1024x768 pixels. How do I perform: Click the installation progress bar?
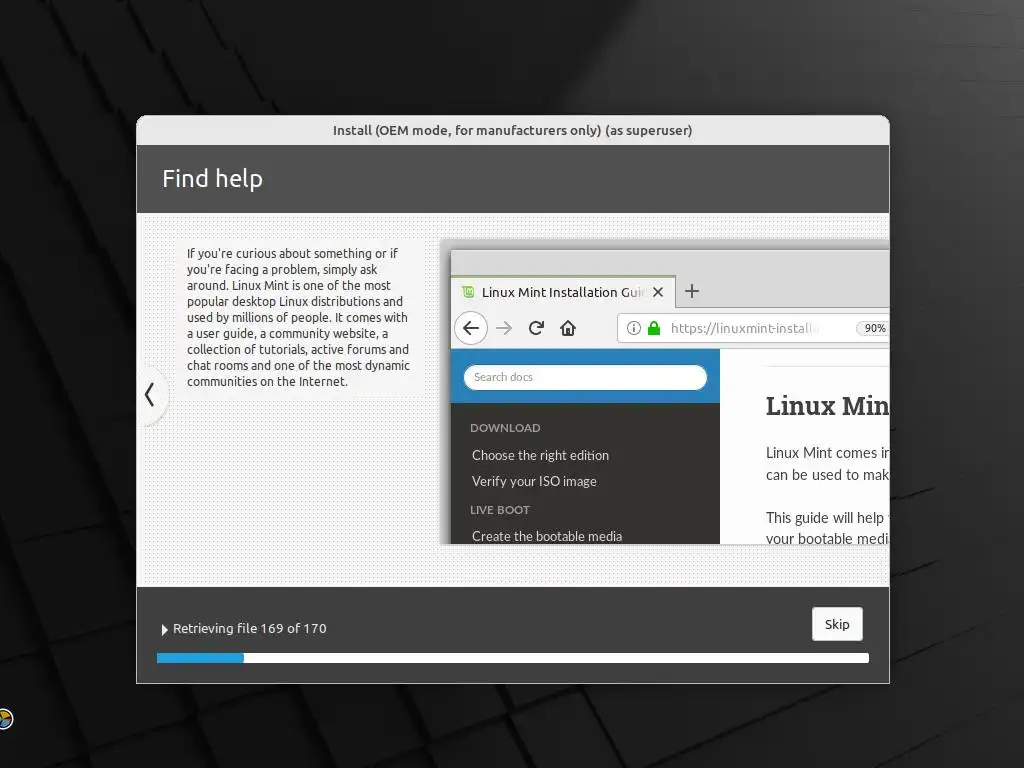513,658
